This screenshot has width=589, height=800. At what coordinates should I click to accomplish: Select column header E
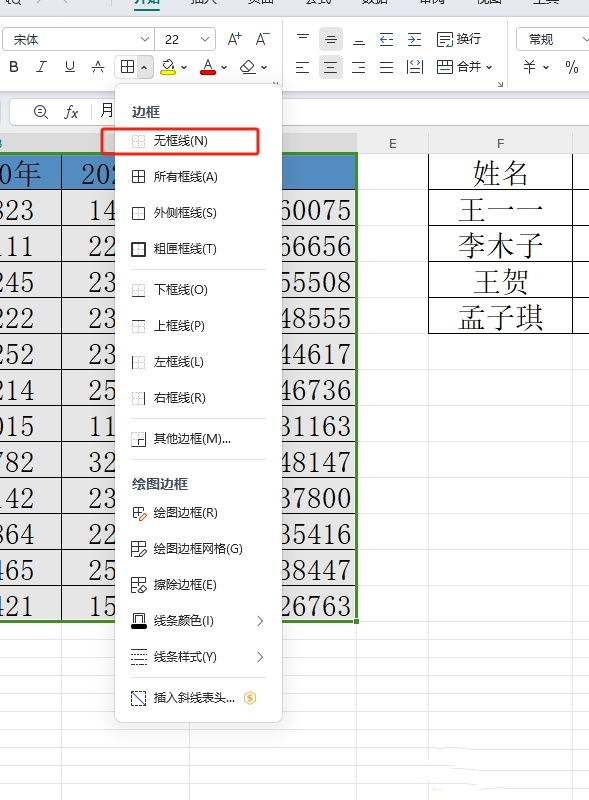392,143
